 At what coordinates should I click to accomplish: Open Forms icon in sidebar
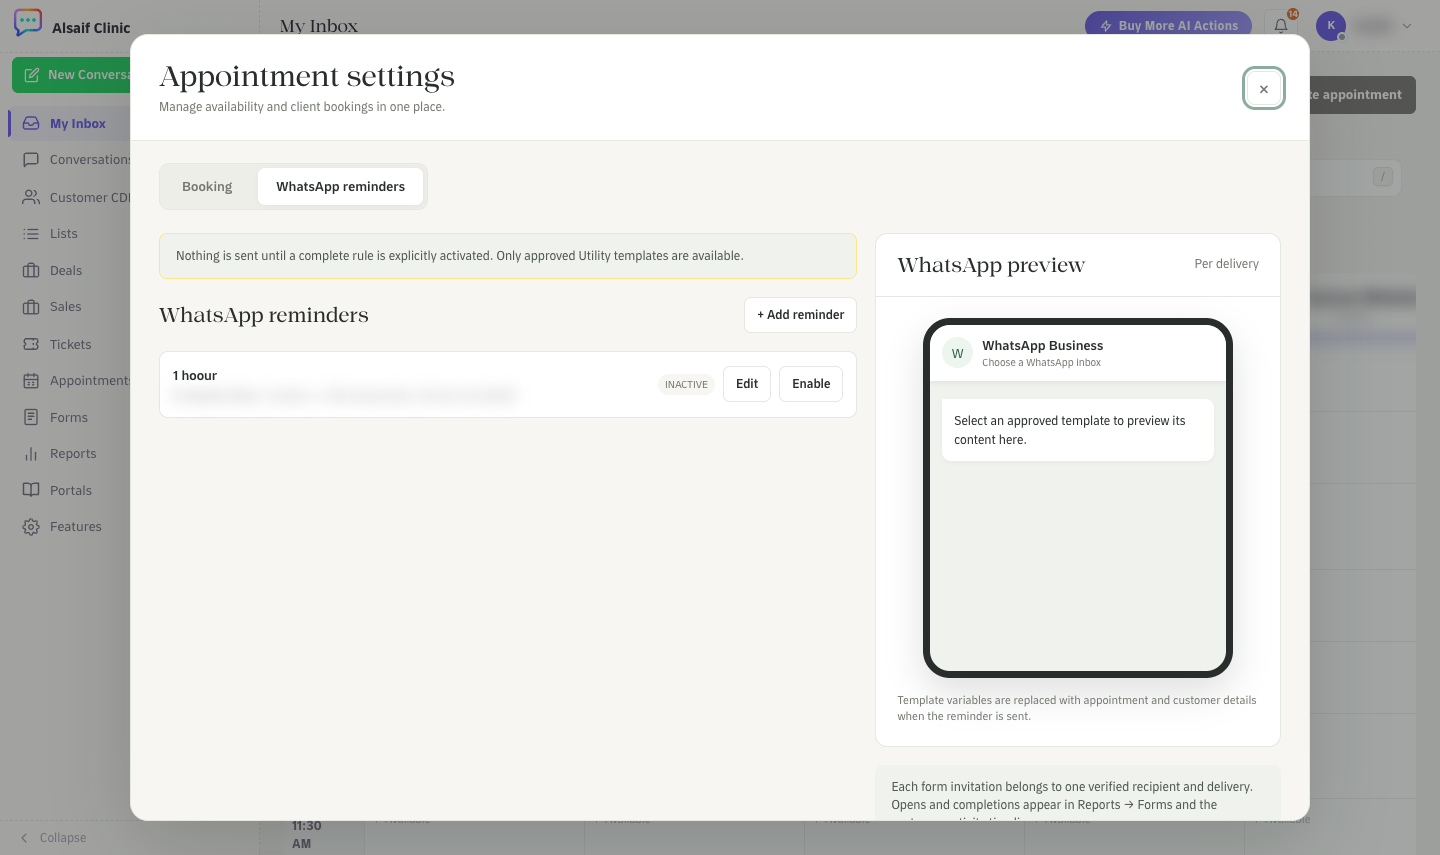point(31,417)
